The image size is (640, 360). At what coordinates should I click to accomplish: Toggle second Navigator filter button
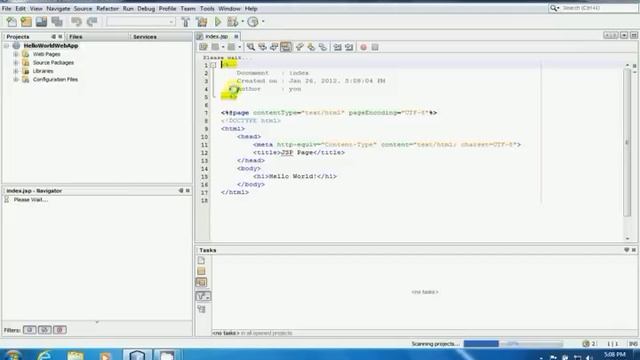[44, 330]
